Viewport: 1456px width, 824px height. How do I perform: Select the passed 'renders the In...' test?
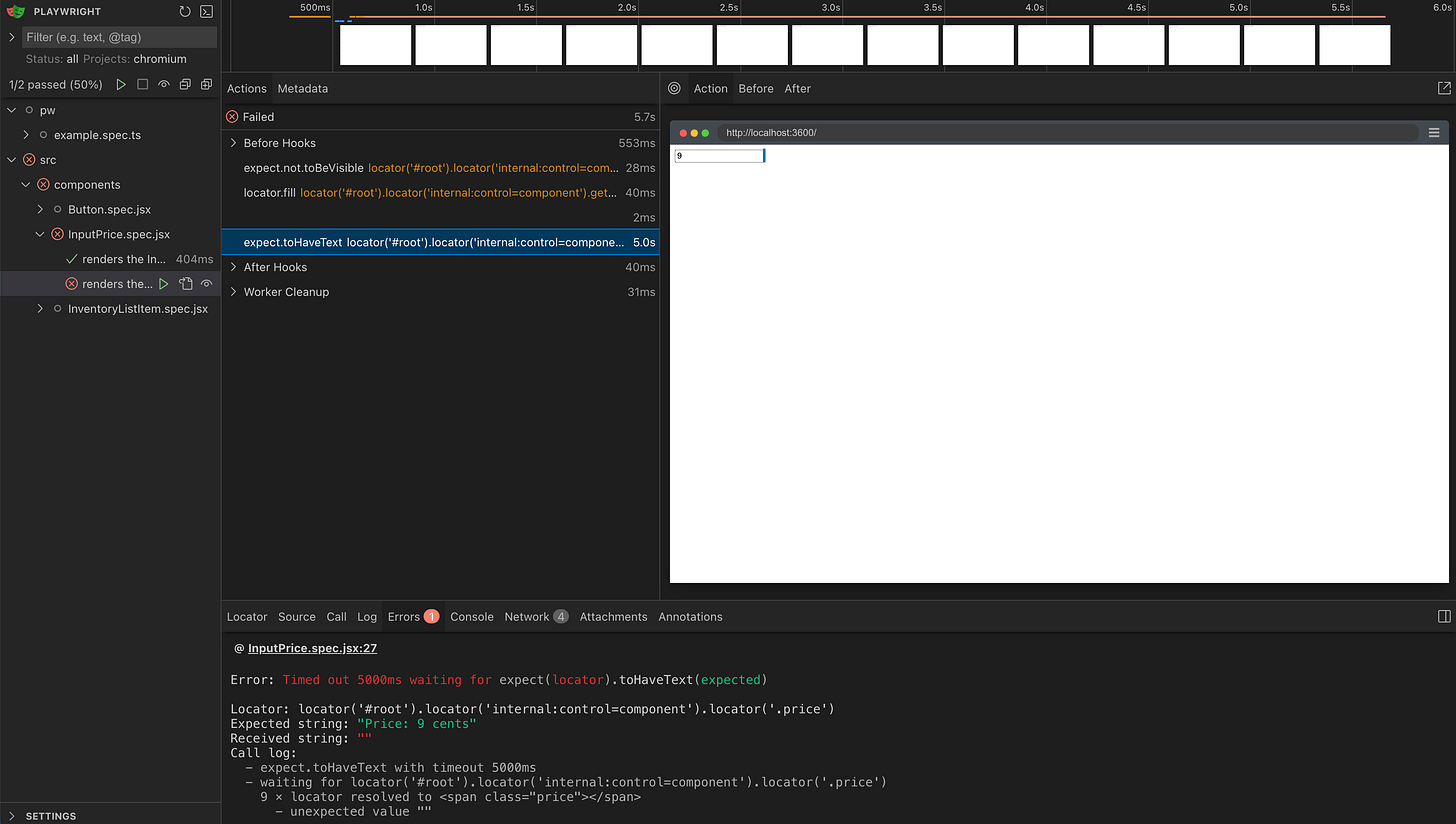click(x=110, y=259)
